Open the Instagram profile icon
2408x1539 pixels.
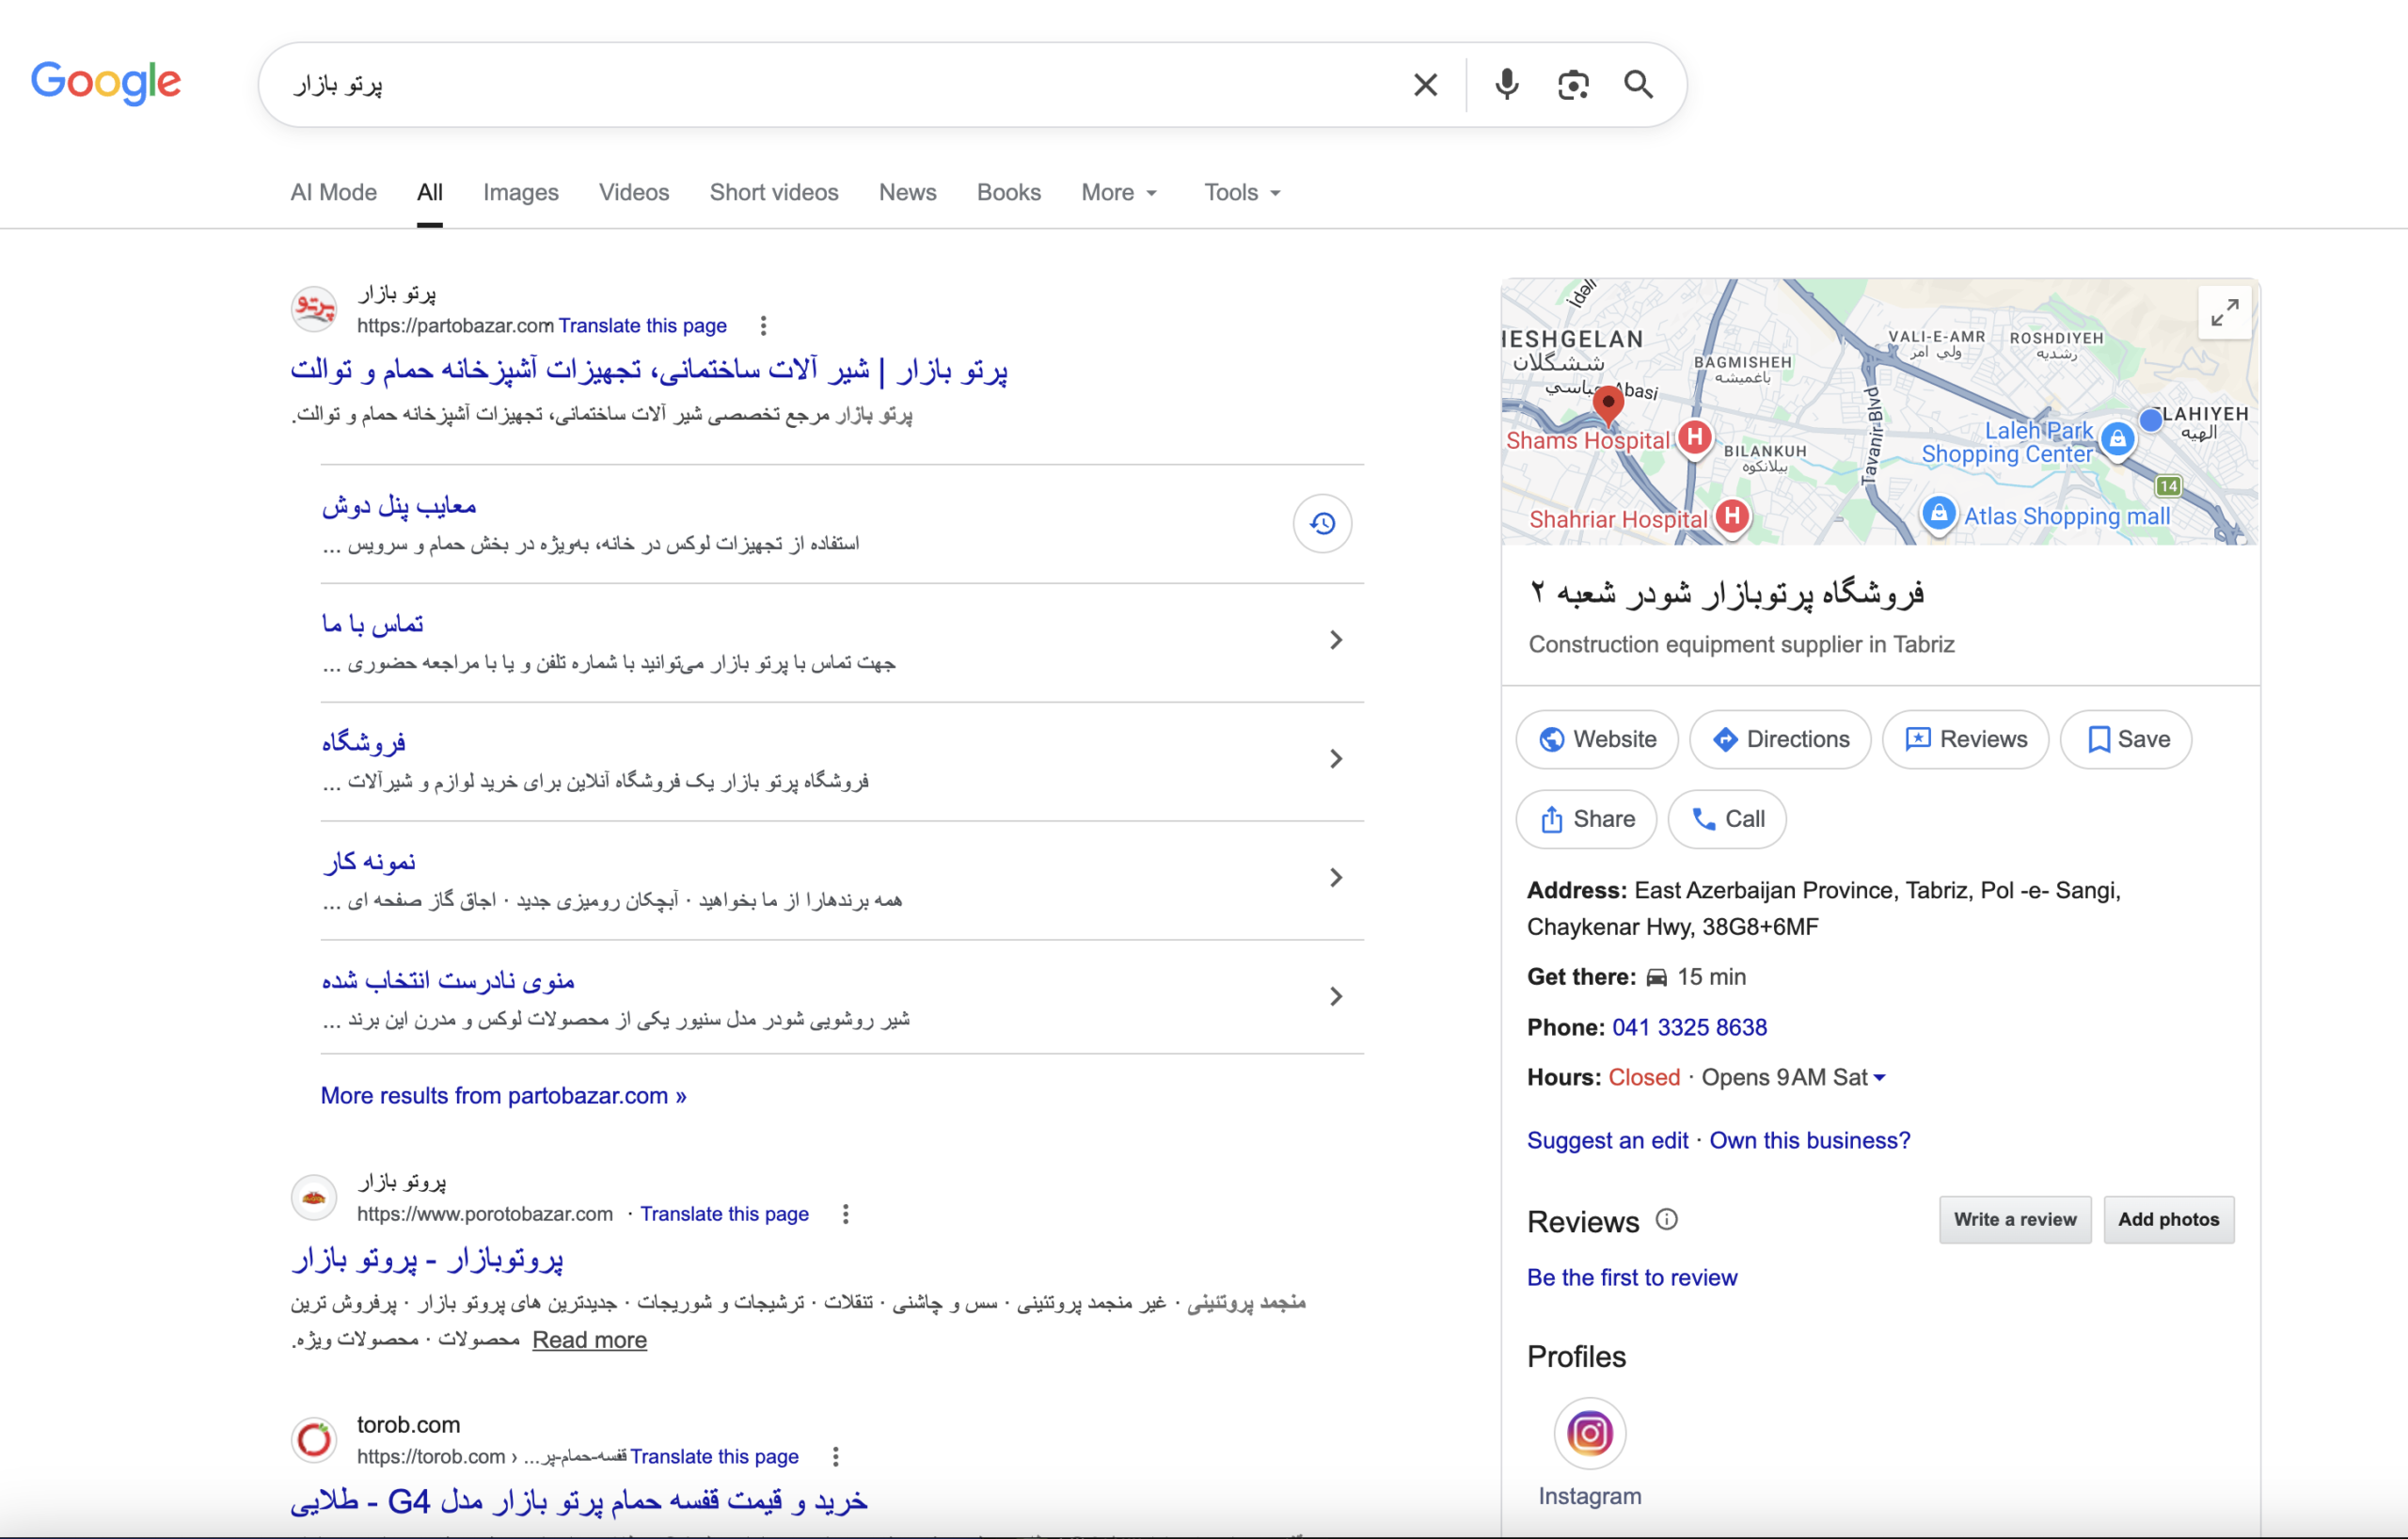click(x=1589, y=1434)
